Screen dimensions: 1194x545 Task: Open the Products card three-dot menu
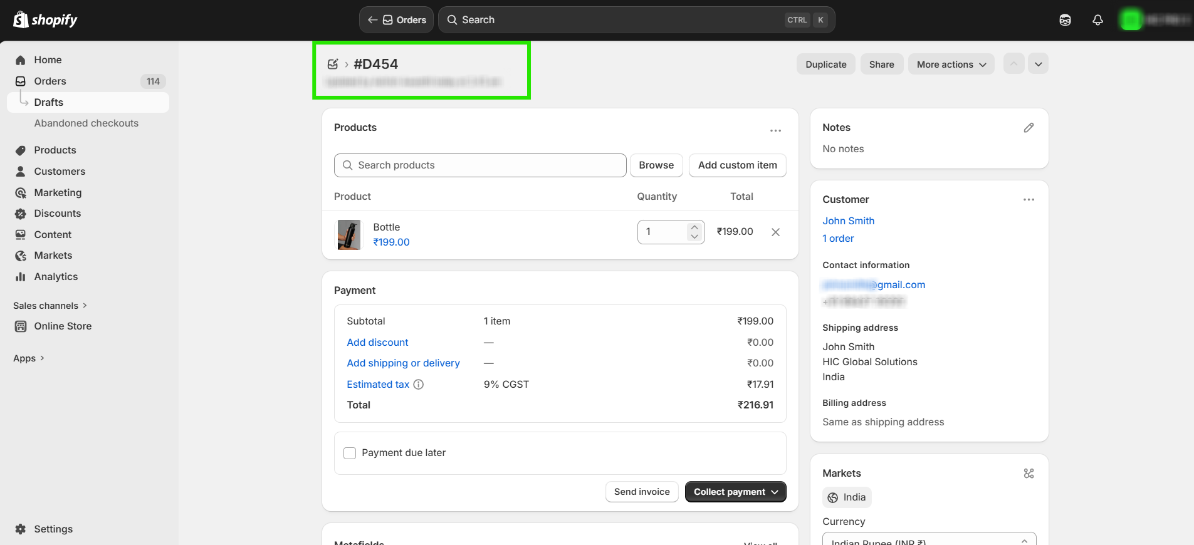pos(775,130)
